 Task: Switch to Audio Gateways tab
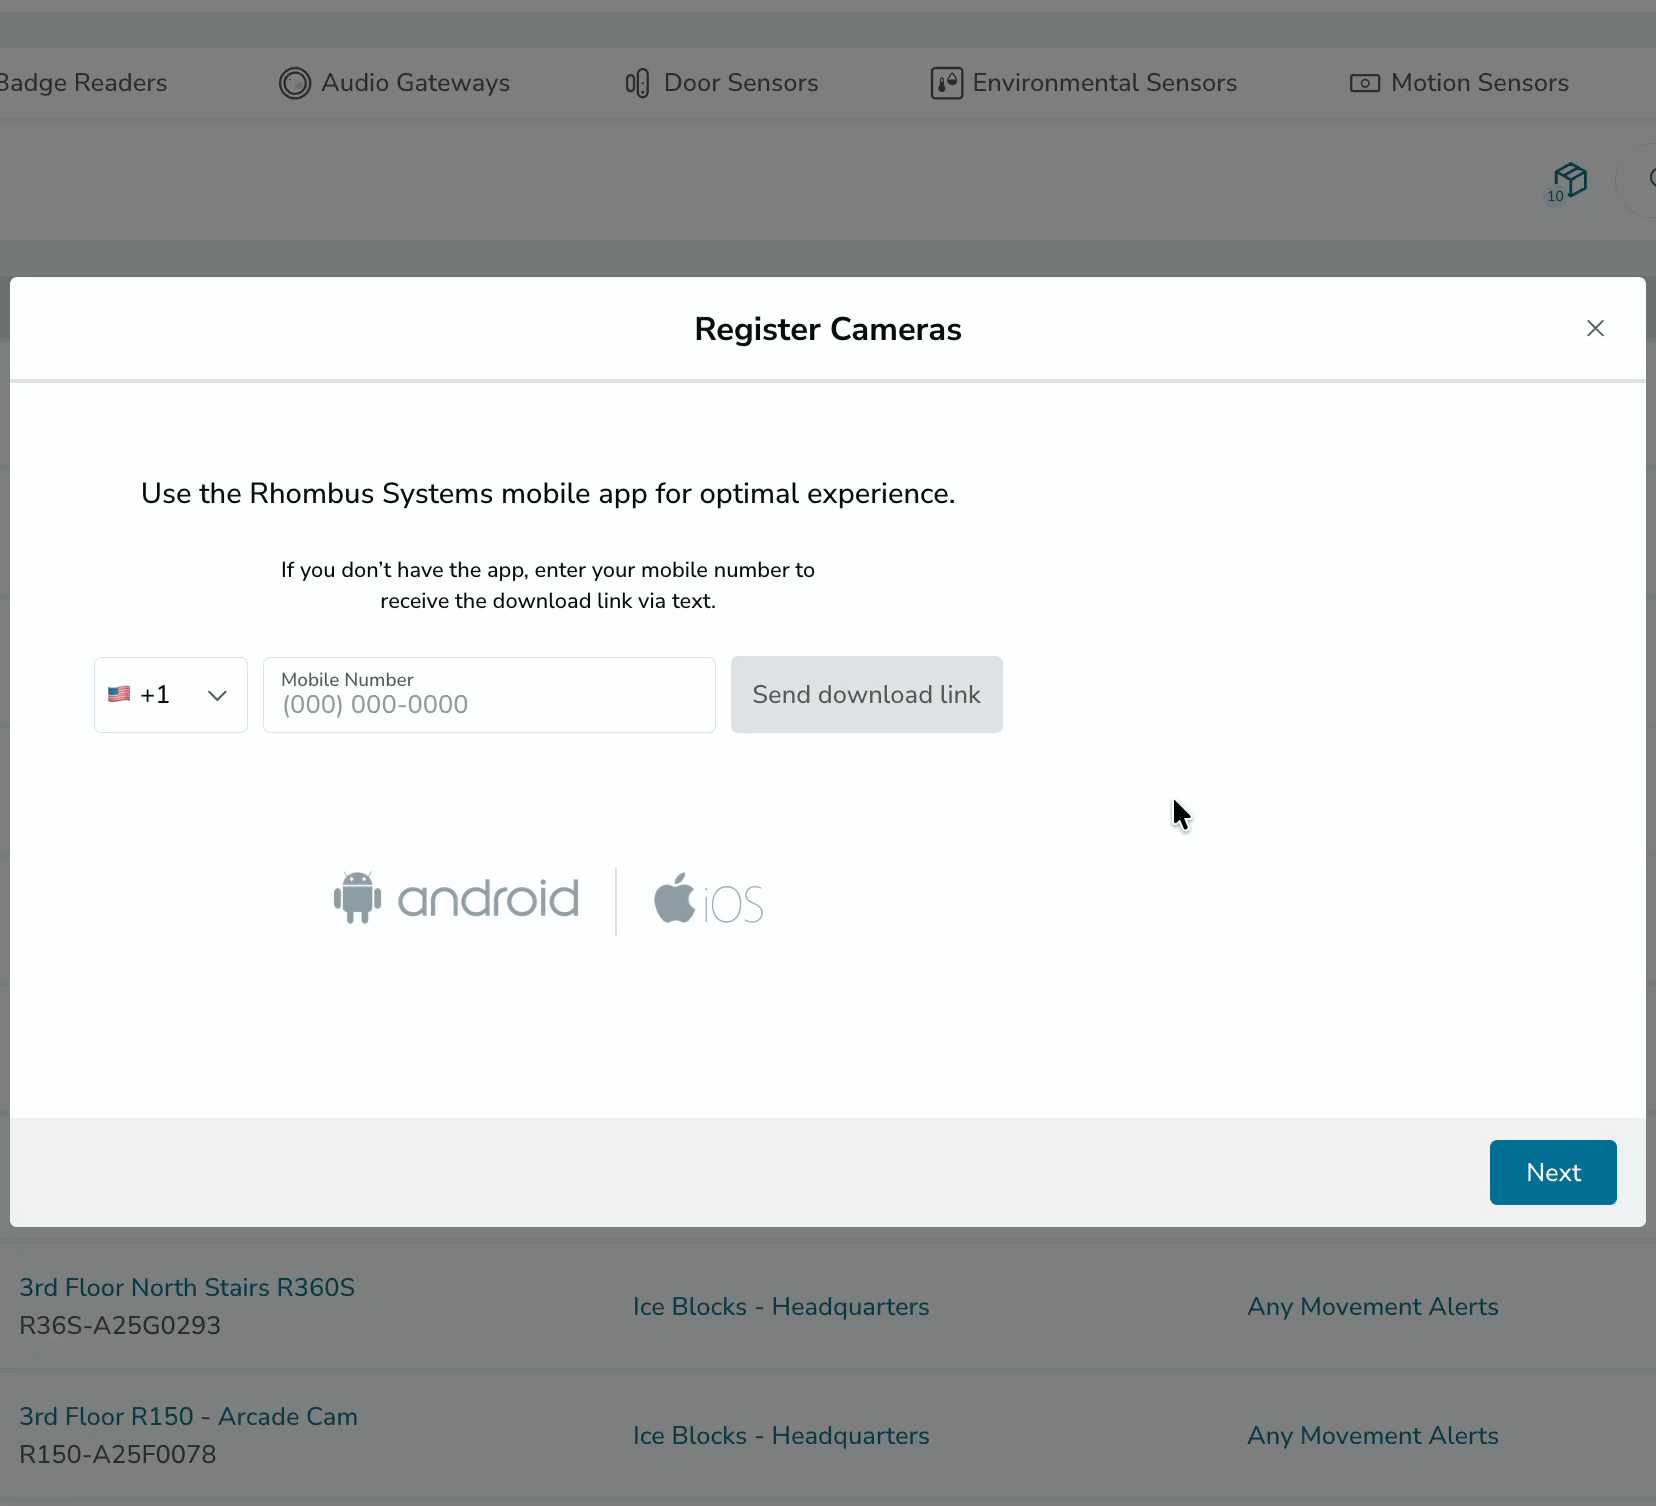point(395,83)
